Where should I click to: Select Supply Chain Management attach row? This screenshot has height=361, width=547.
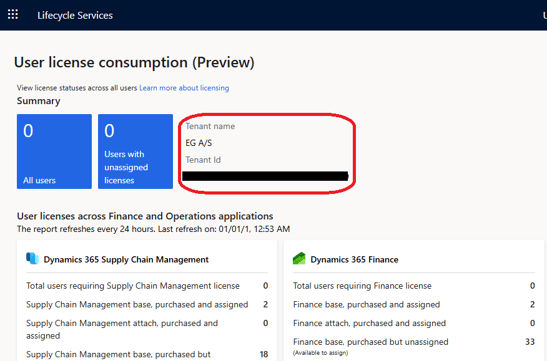point(147,329)
